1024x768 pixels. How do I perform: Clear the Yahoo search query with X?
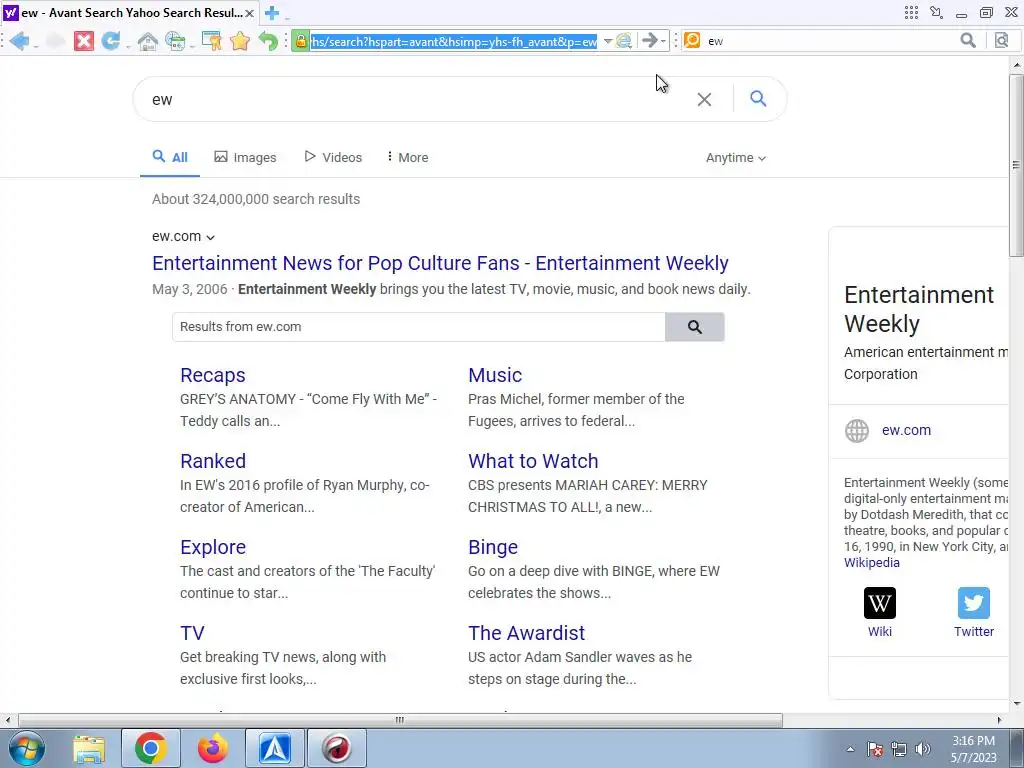tap(704, 99)
